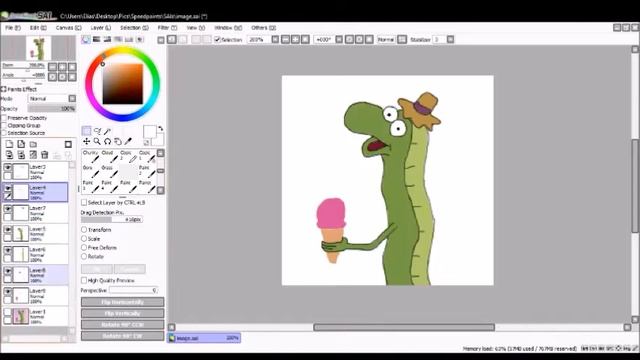Image resolution: width=640 pixels, height=360 pixels.
Task: Click the Merge Down layer icon
Action: click(x=21, y=155)
